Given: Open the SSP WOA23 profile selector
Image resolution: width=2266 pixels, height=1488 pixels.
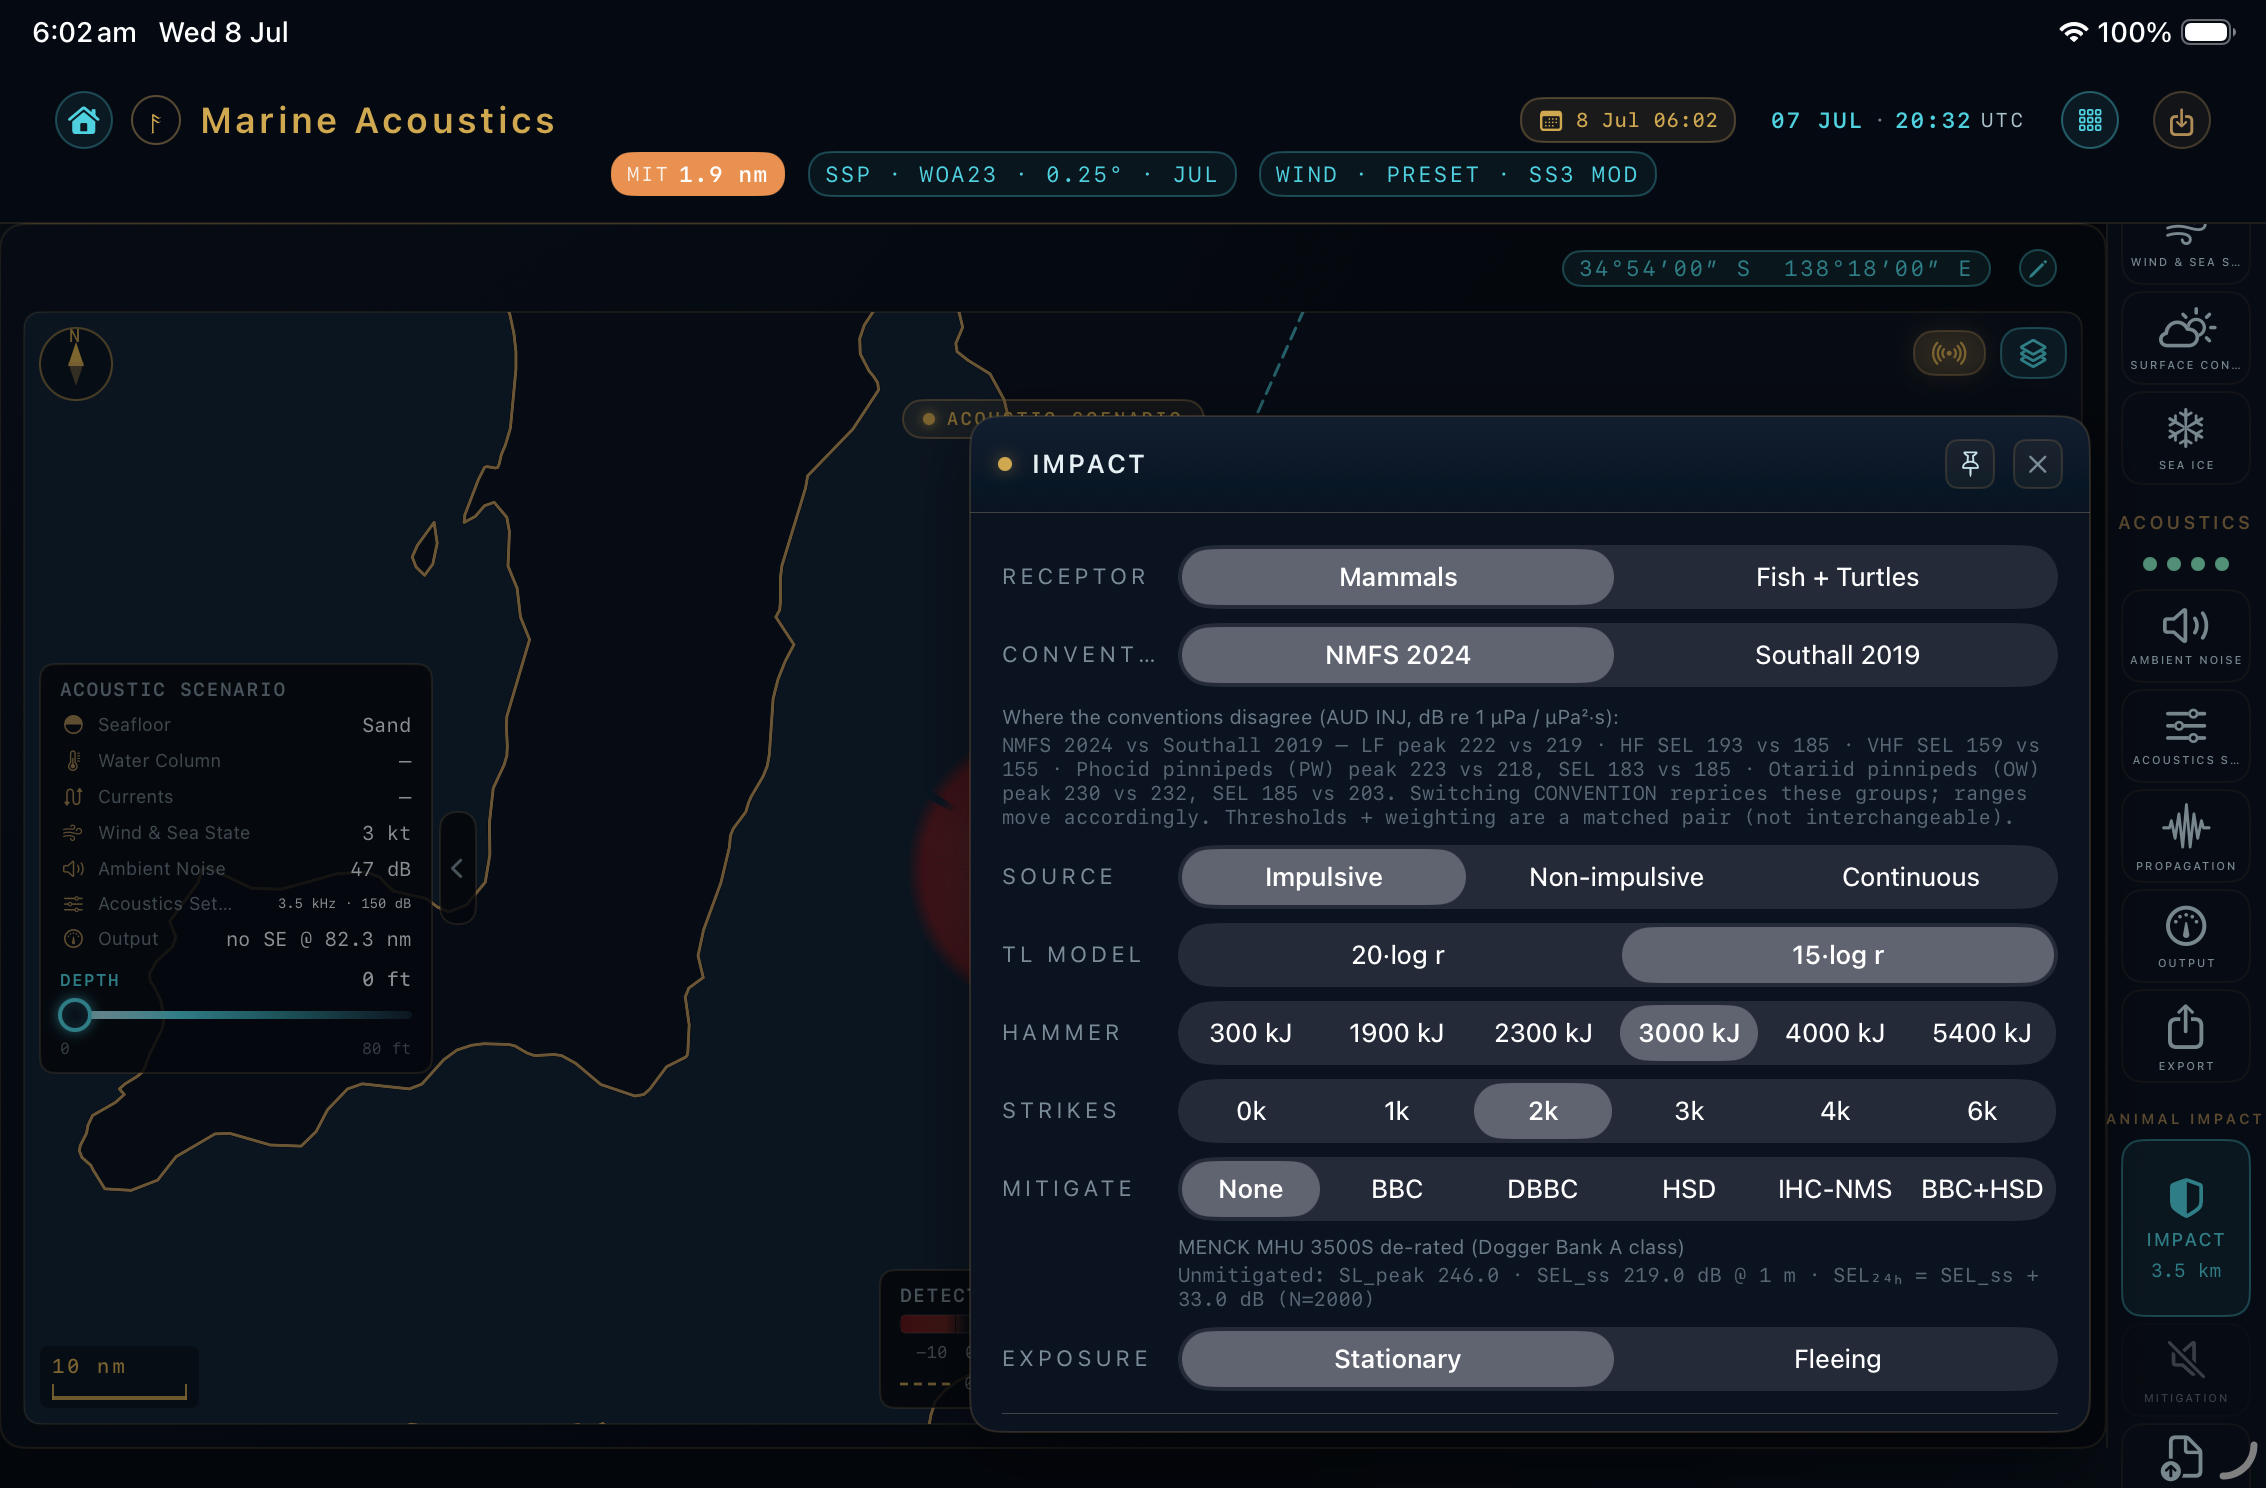Looking at the screenshot, I should (1021, 175).
